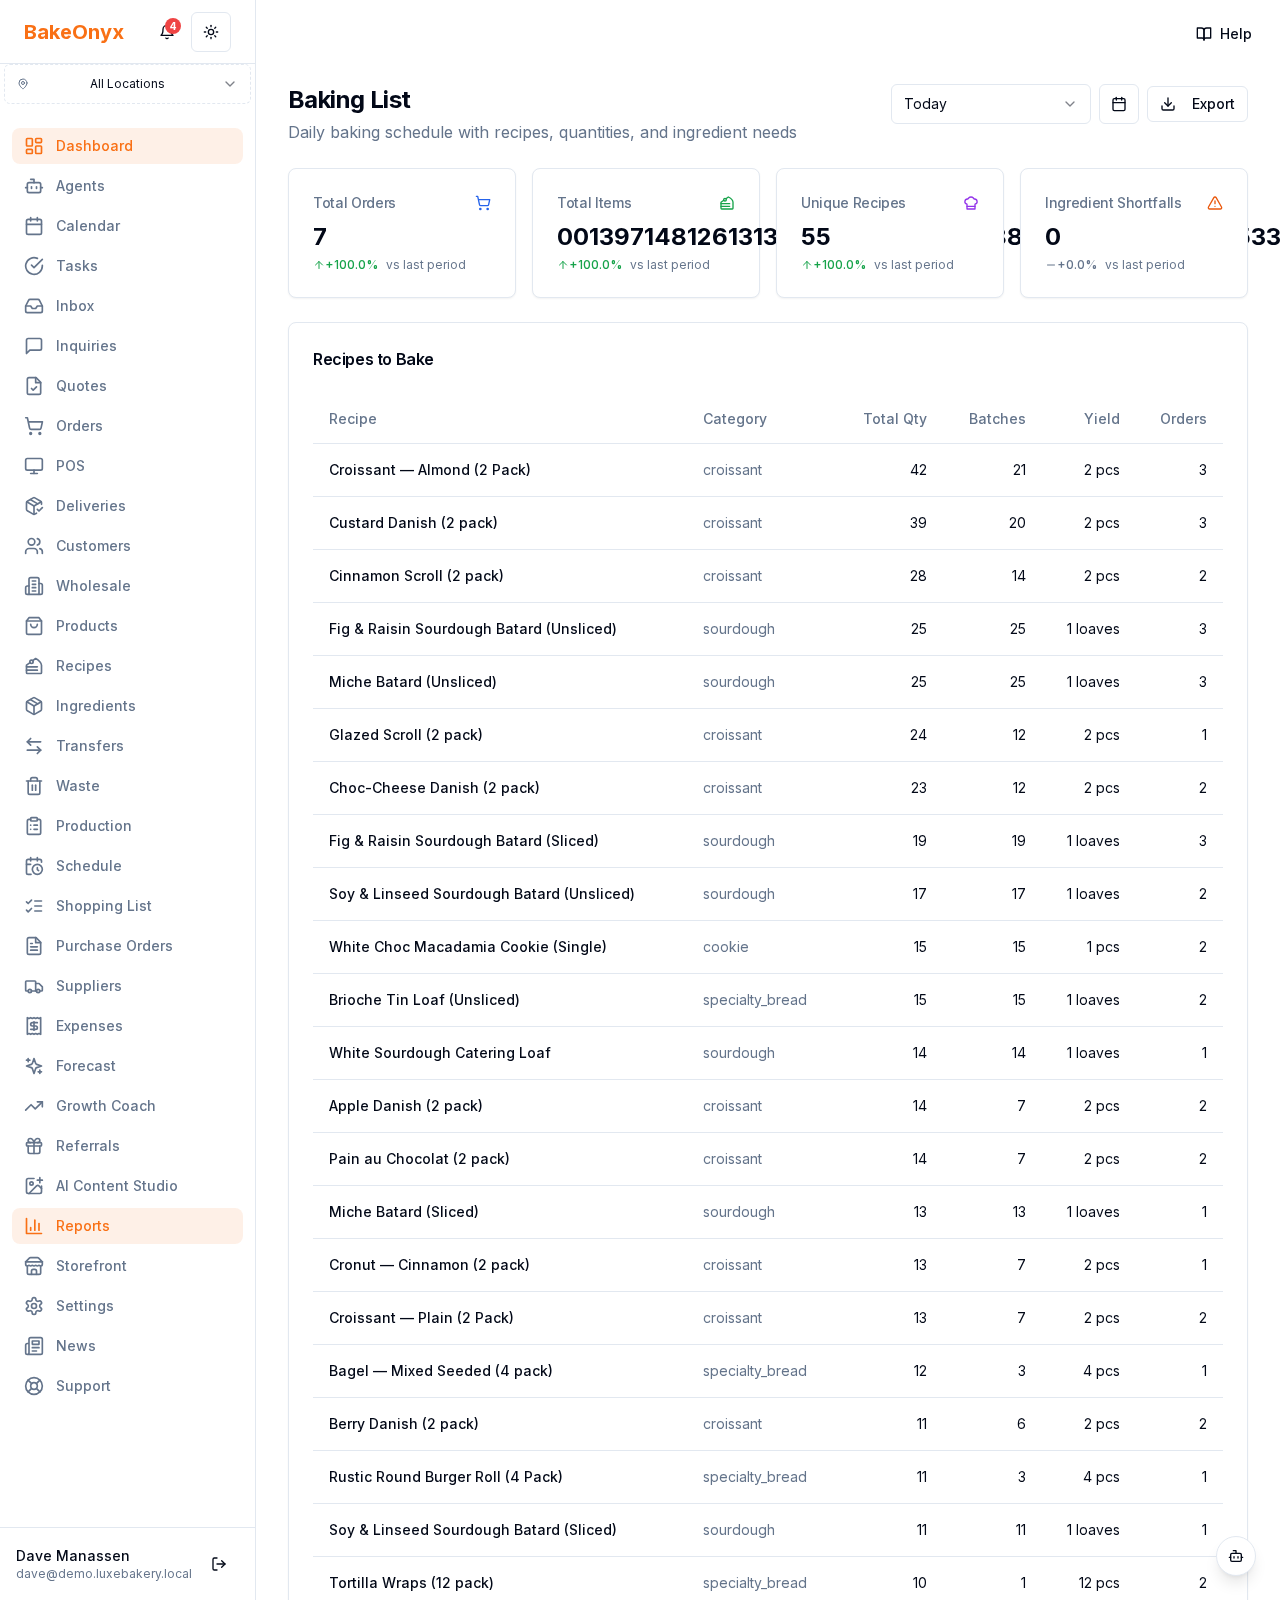The height and width of the screenshot is (1600, 1280).
Task: Open the chat assistant bot icon
Action: 1236,1556
